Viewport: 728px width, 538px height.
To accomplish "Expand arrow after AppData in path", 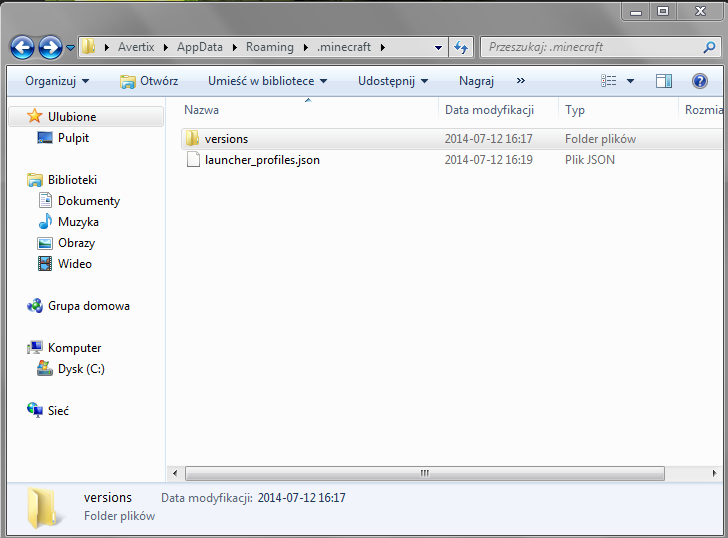I will (x=234, y=47).
